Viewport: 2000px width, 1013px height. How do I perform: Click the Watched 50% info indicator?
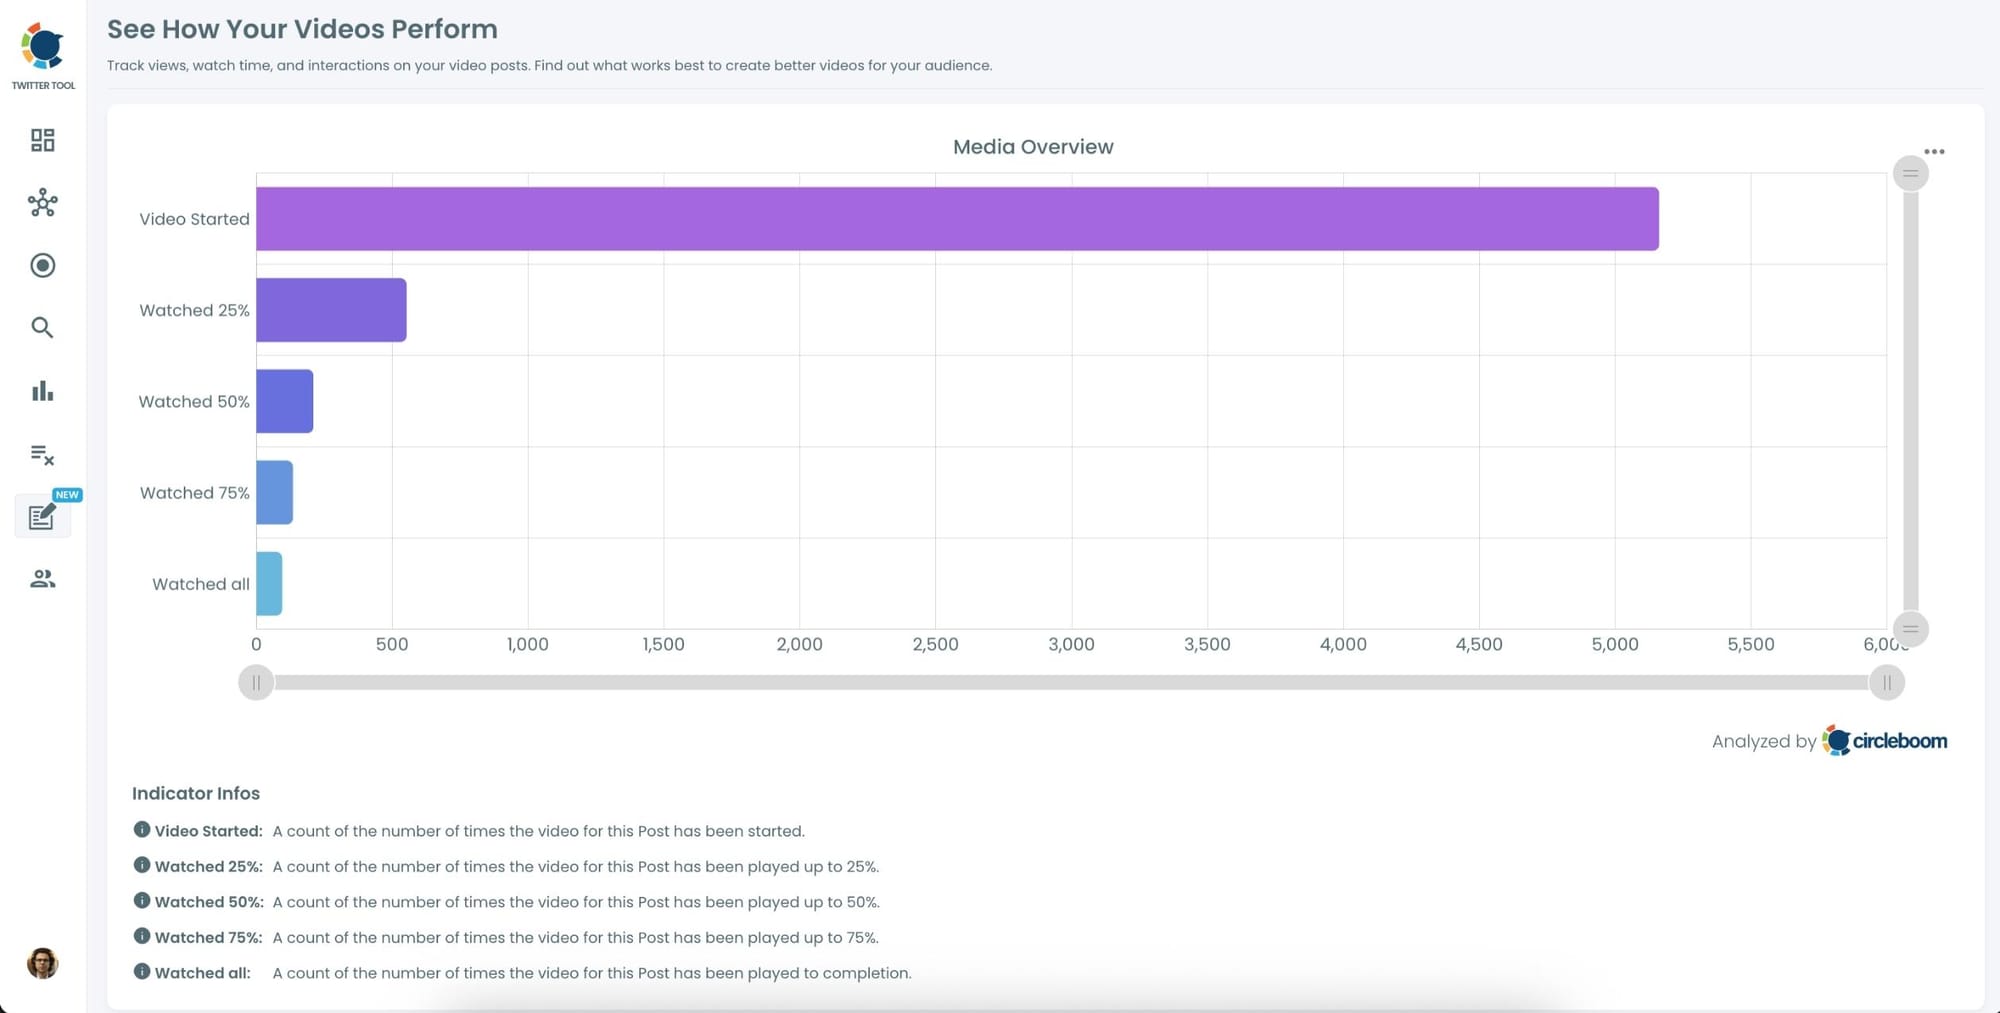[141, 901]
